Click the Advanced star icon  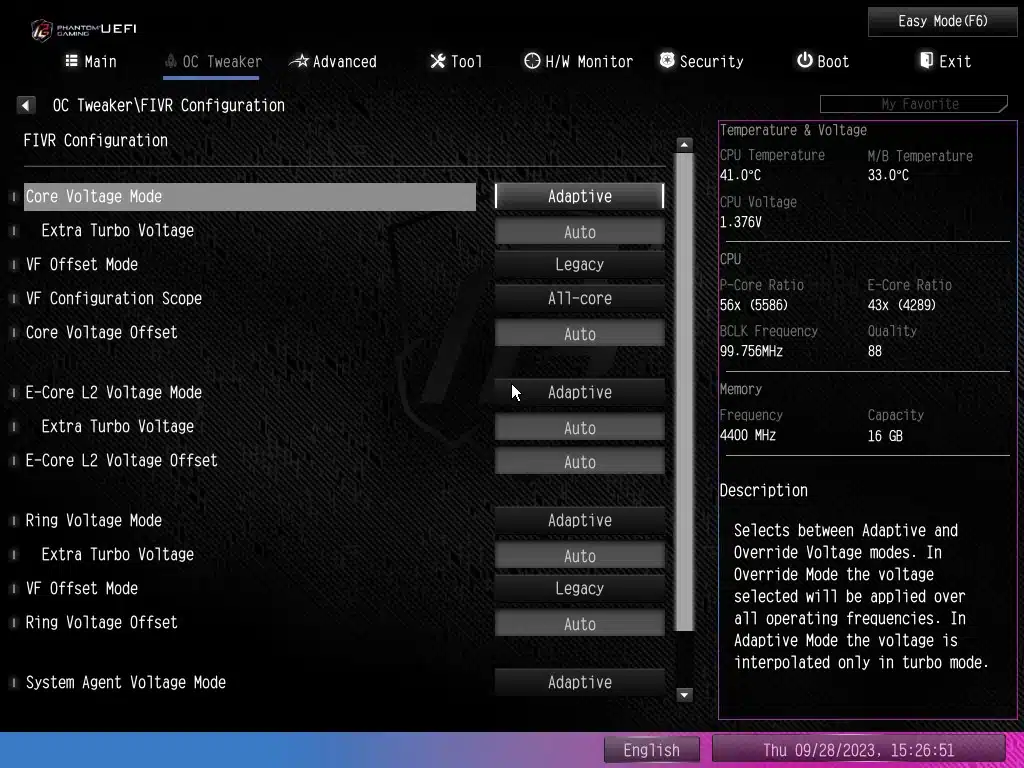(x=299, y=61)
